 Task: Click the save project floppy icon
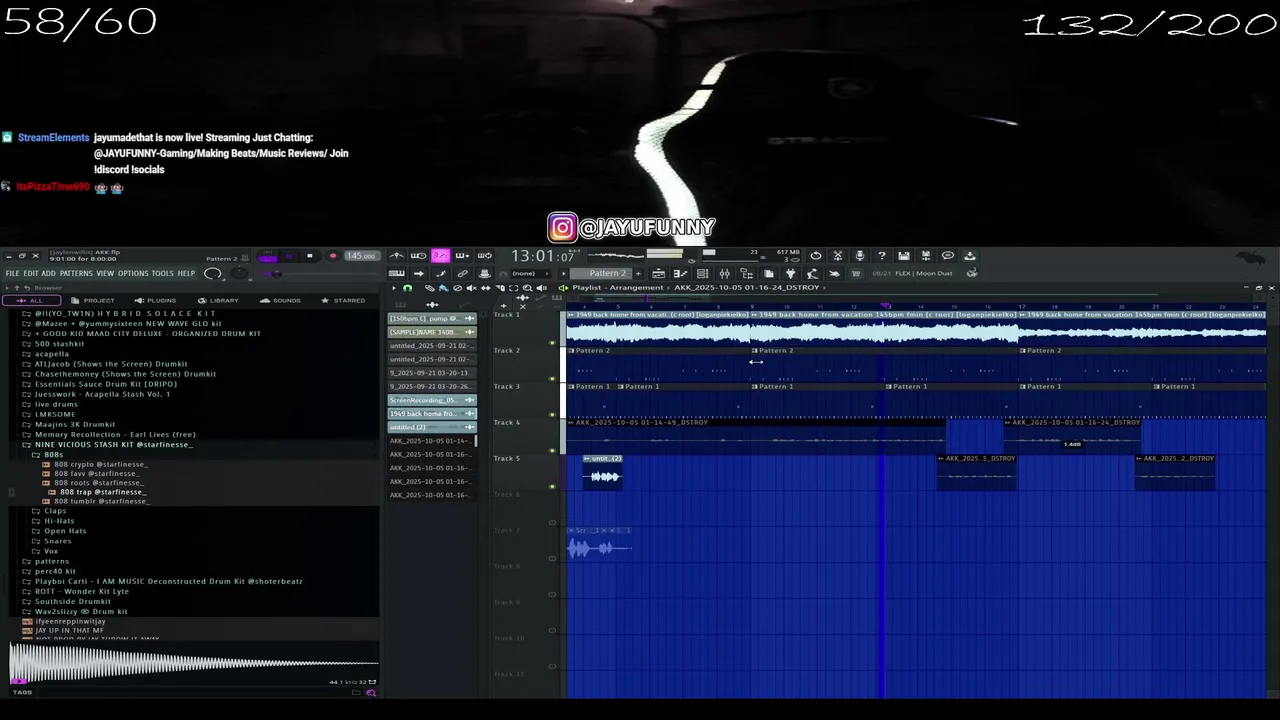pyautogui.click(x=904, y=256)
